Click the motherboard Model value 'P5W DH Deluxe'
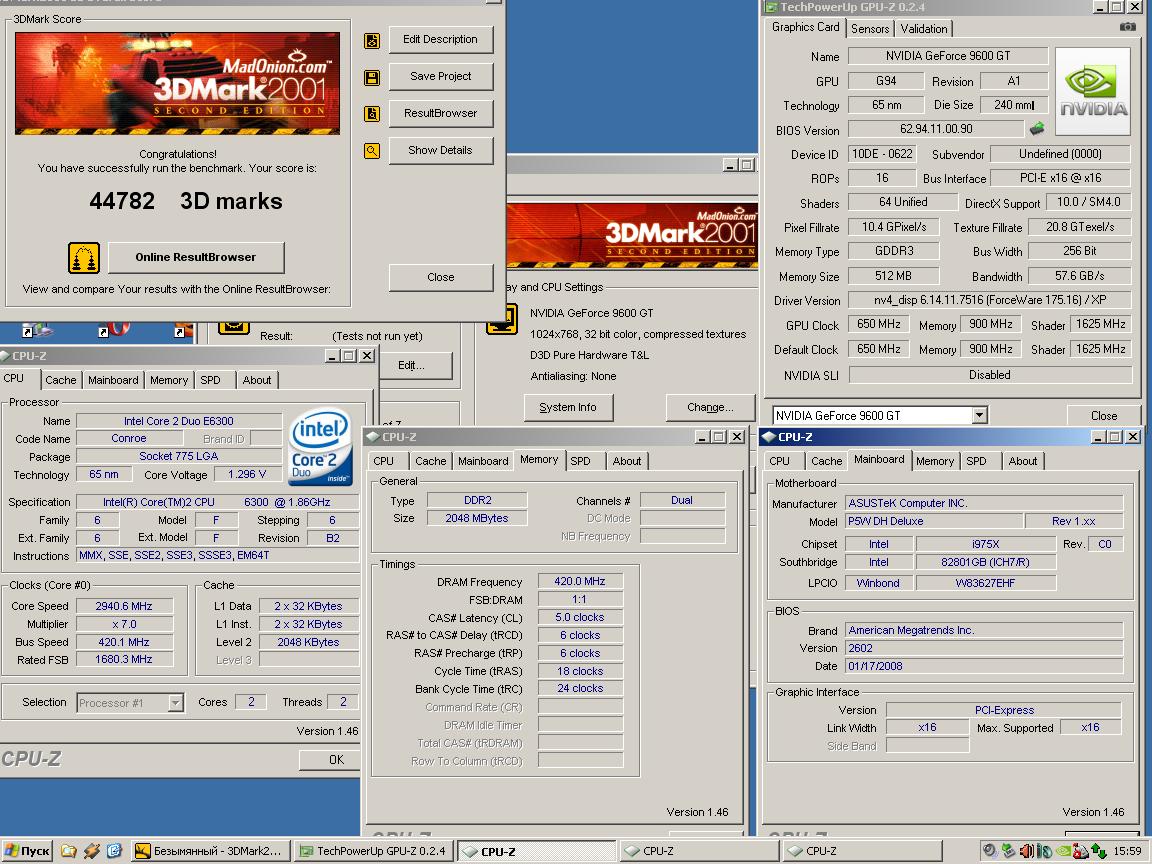This screenshot has width=1152, height=864. click(x=934, y=521)
